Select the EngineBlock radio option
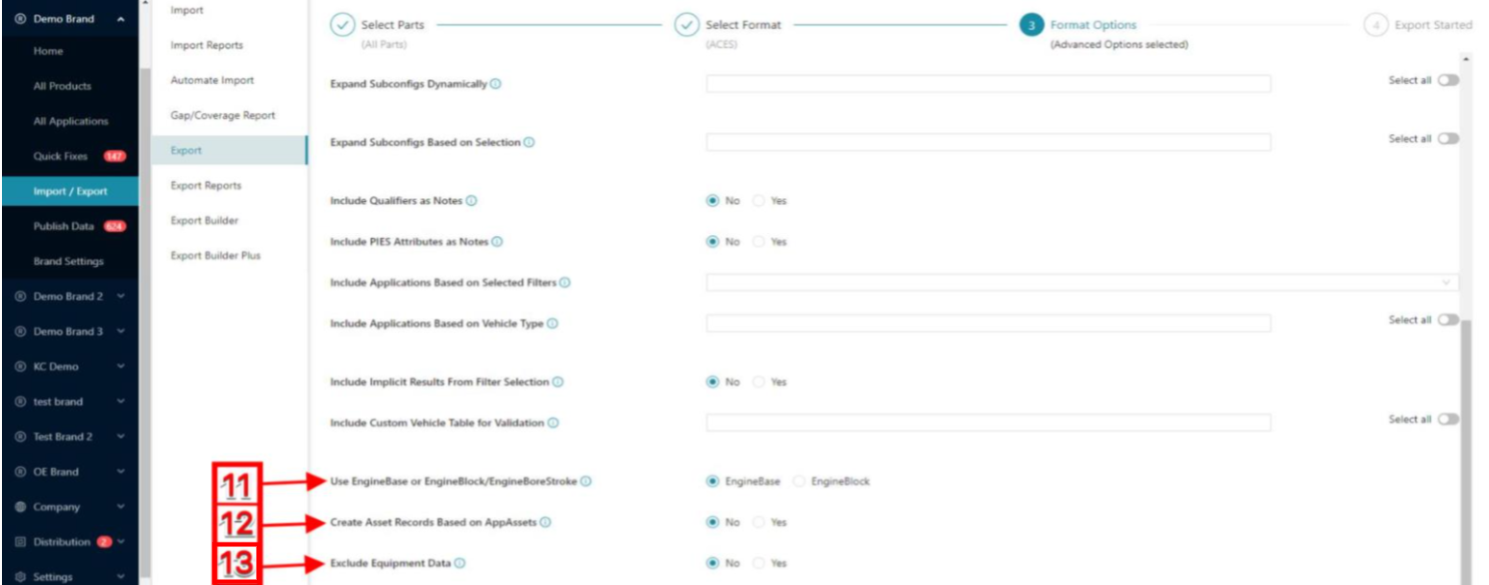The width and height of the screenshot is (1489, 585). (797, 481)
